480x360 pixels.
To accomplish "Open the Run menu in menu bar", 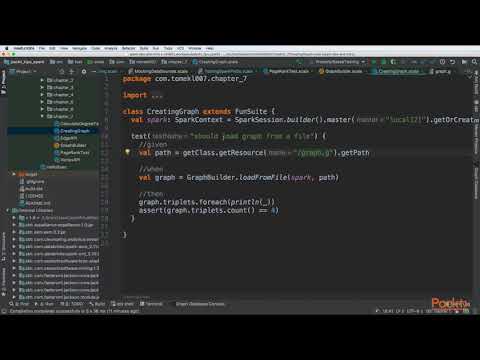I will pyautogui.click(x=156, y=48).
